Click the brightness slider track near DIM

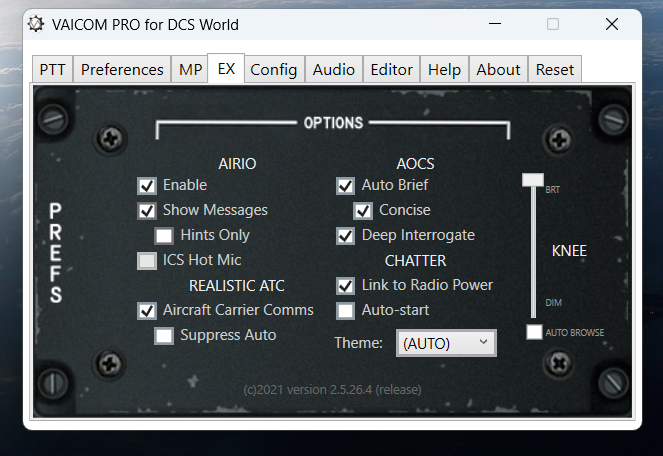(x=534, y=302)
